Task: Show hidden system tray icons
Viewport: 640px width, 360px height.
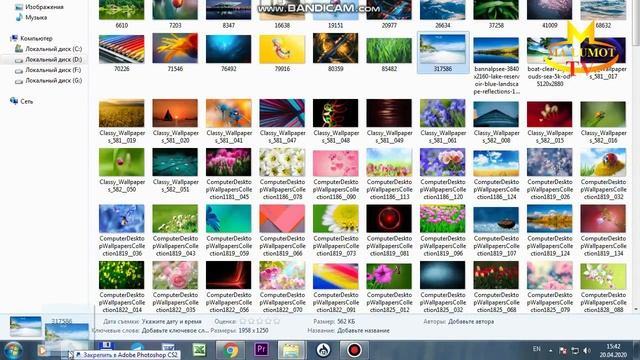Action: tap(550, 351)
